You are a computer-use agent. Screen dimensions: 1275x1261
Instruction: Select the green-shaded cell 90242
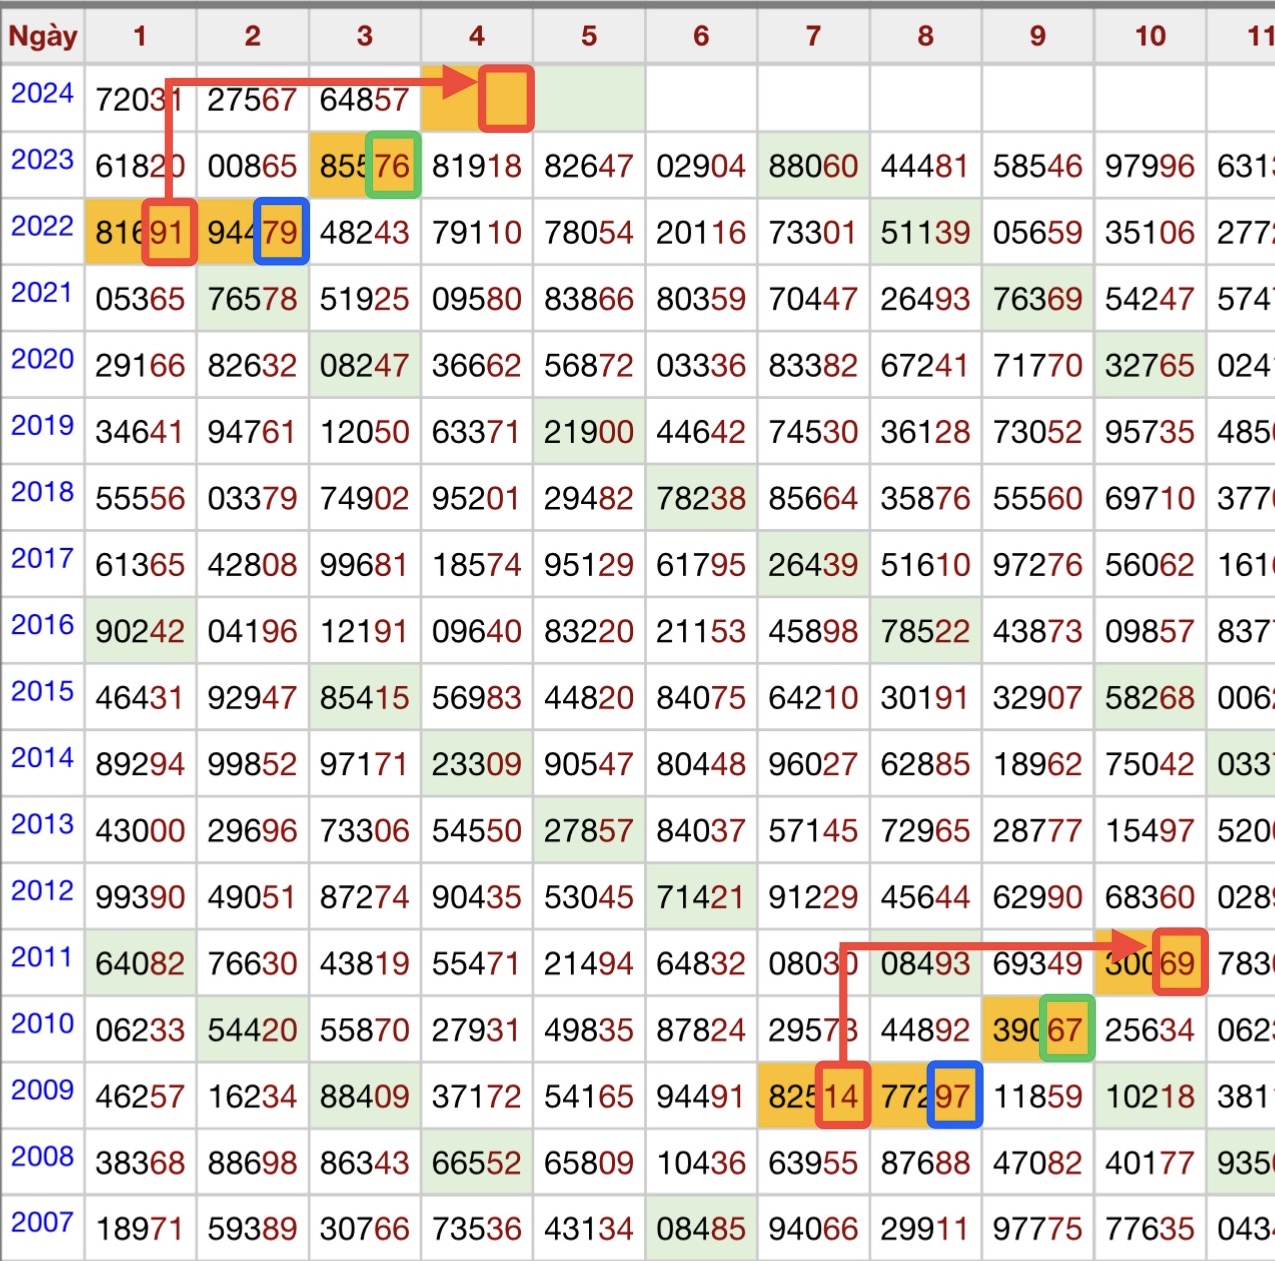pos(141,631)
